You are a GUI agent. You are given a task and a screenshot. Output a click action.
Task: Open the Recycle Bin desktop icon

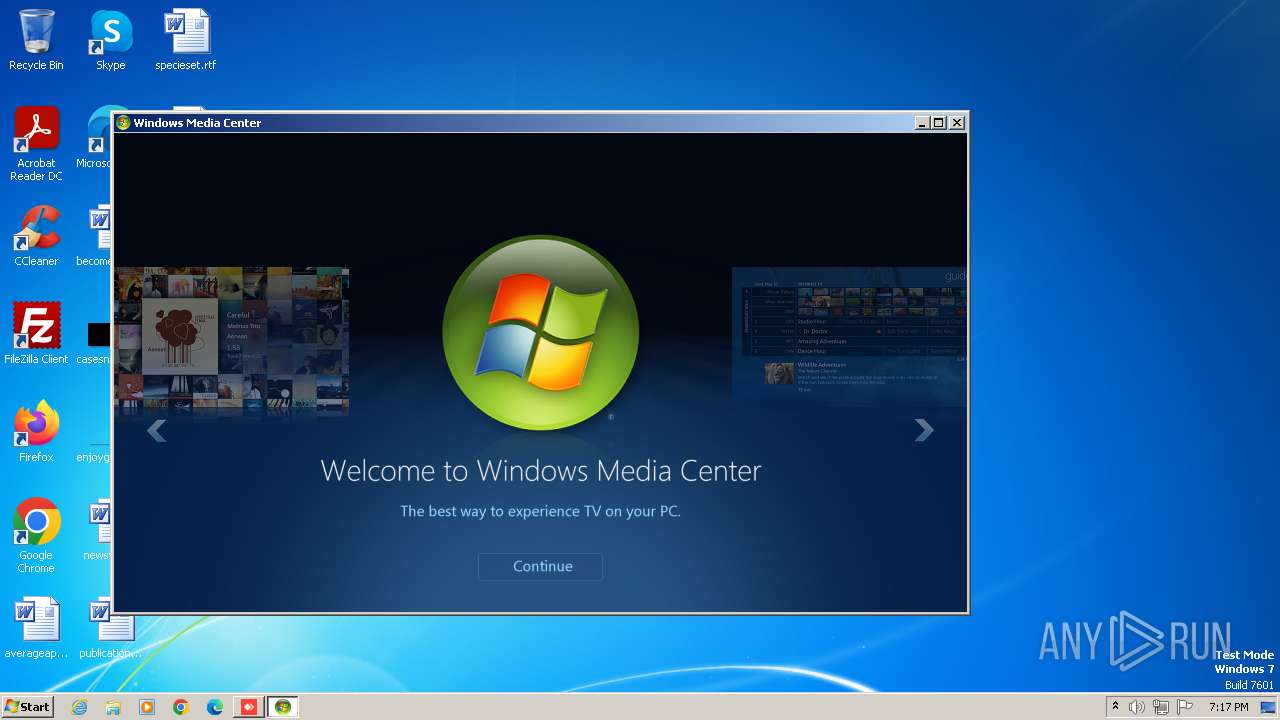coord(36,40)
